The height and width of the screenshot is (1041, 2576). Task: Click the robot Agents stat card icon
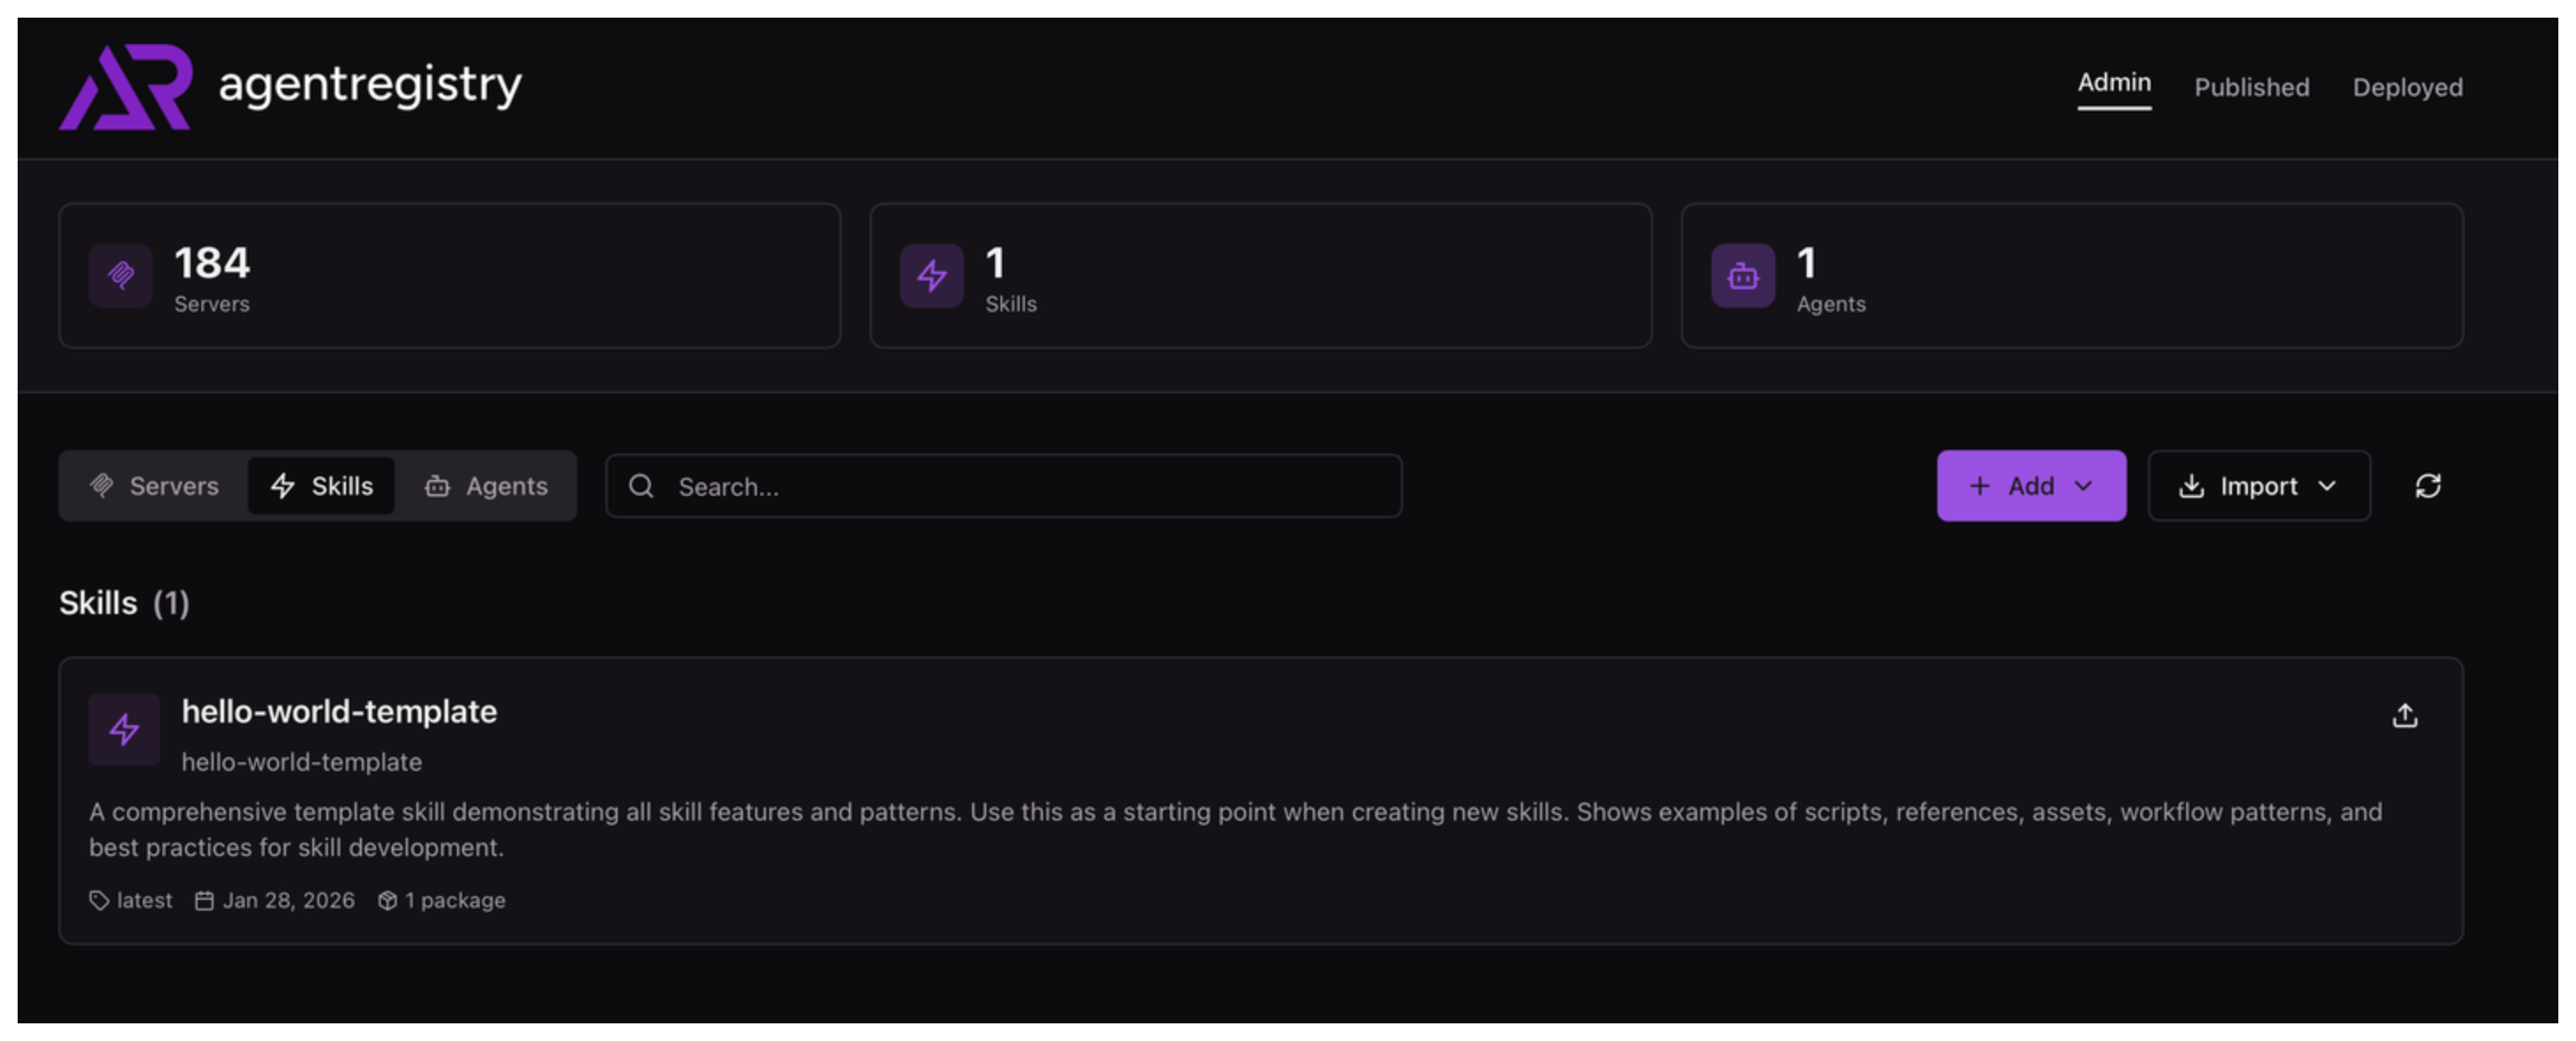(x=1742, y=275)
